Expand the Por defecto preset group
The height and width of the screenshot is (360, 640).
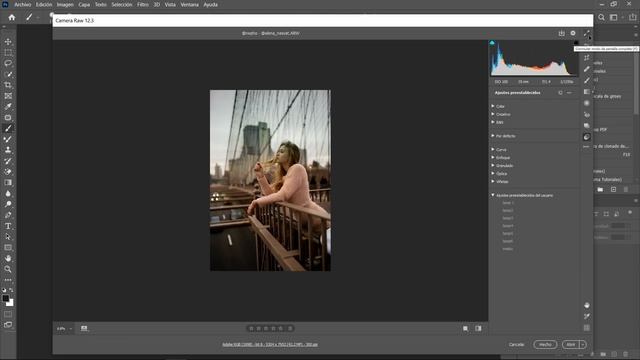(493, 136)
